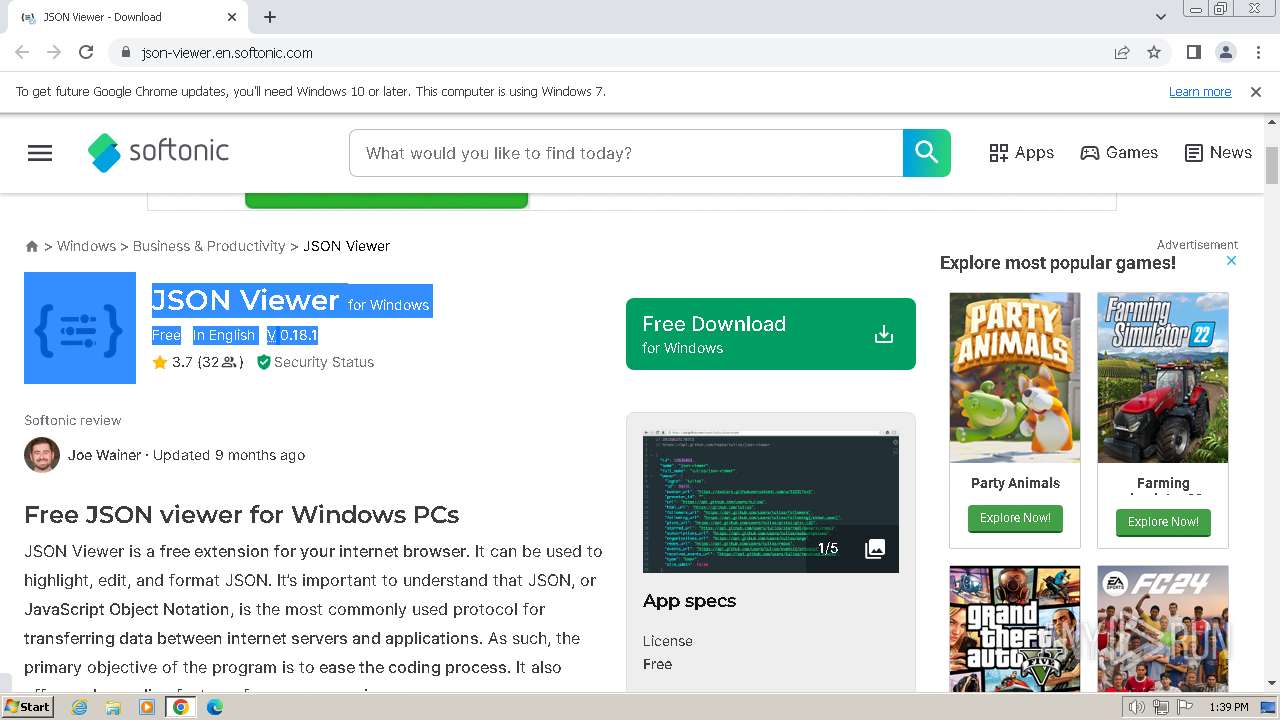Open Internet Explorer from taskbar
Viewport: 1280px width, 720px height.
[79, 707]
